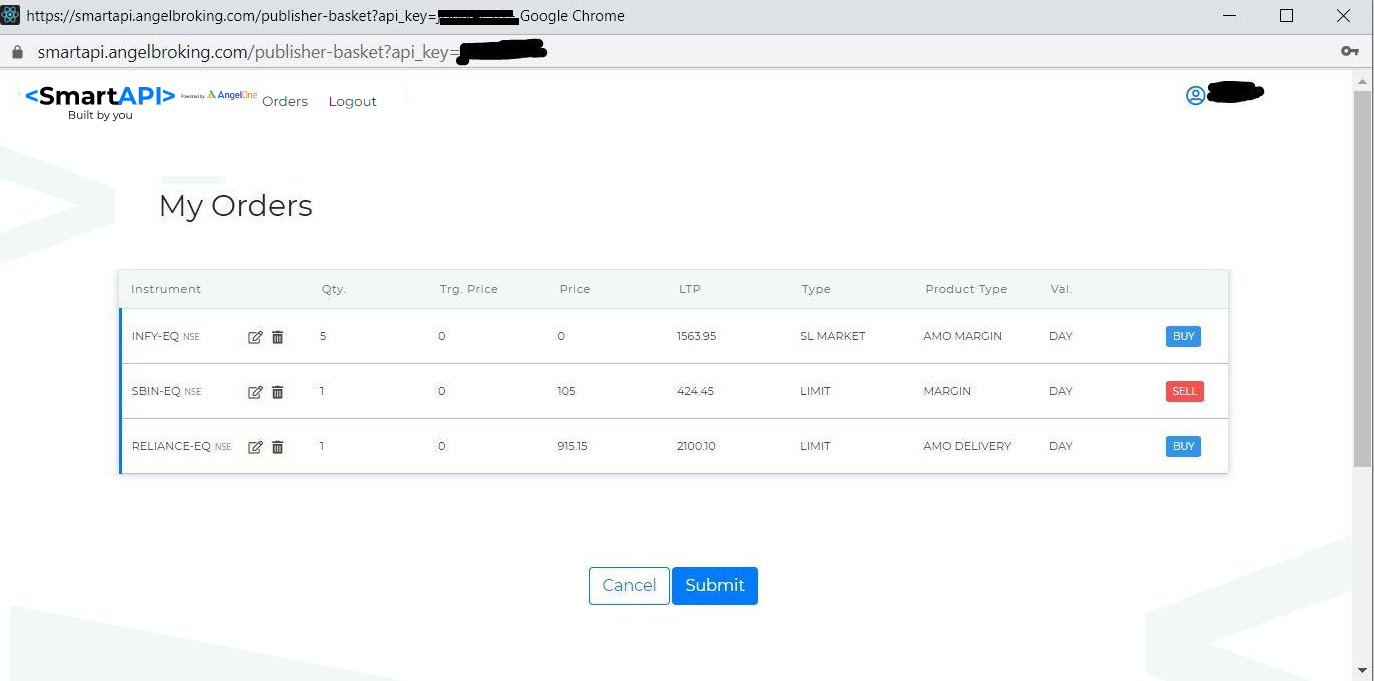Submit the order basket

coord(714,586)
